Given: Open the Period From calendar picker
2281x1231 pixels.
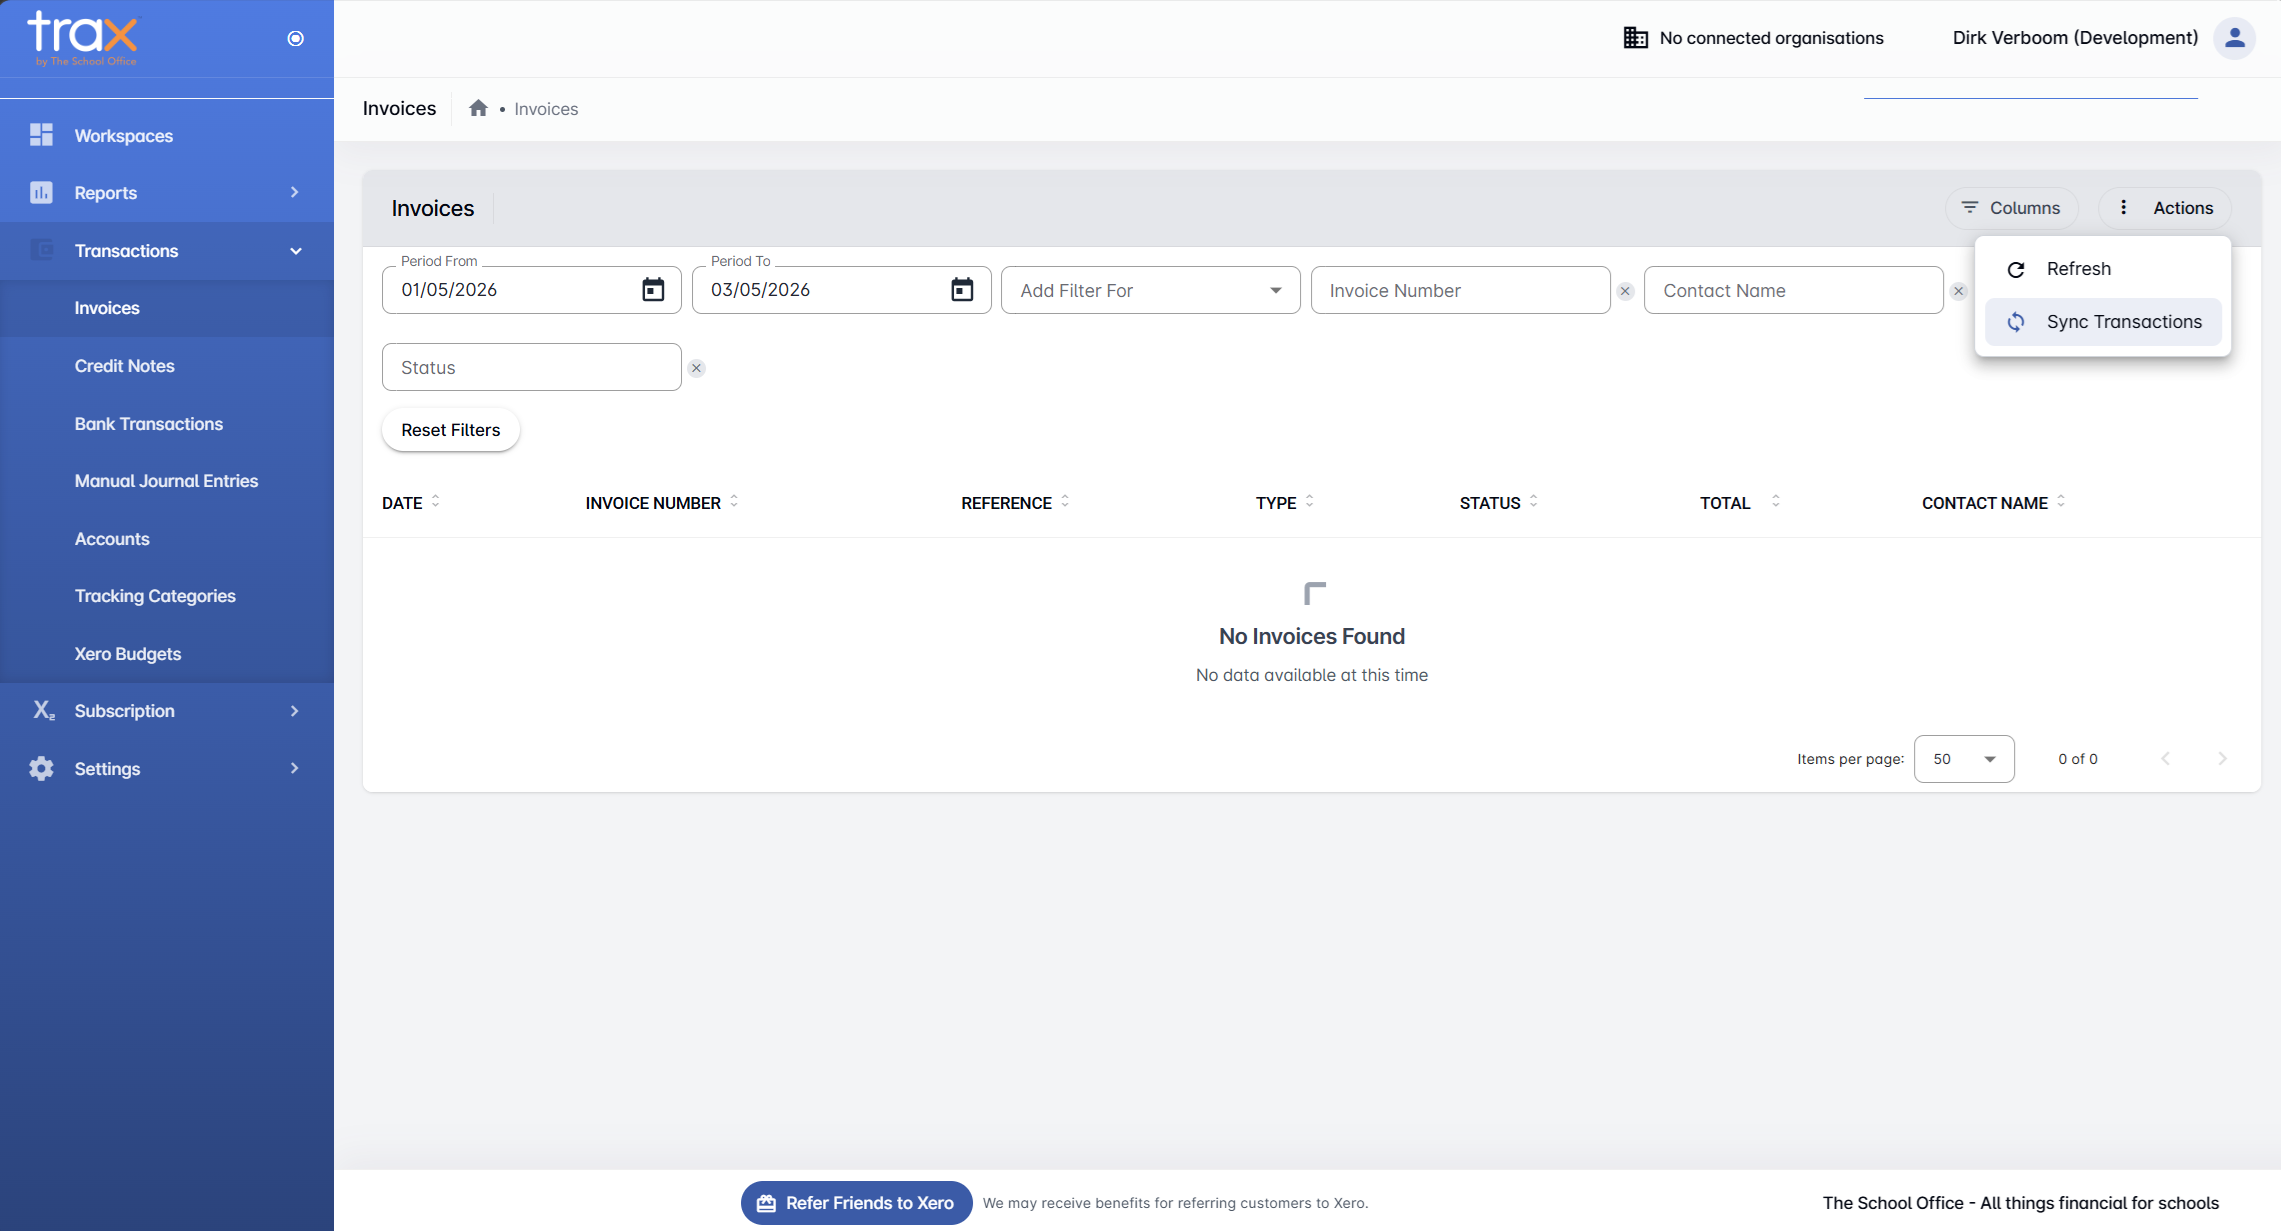Looking at the screenshot, I should (x=653, y=290).
